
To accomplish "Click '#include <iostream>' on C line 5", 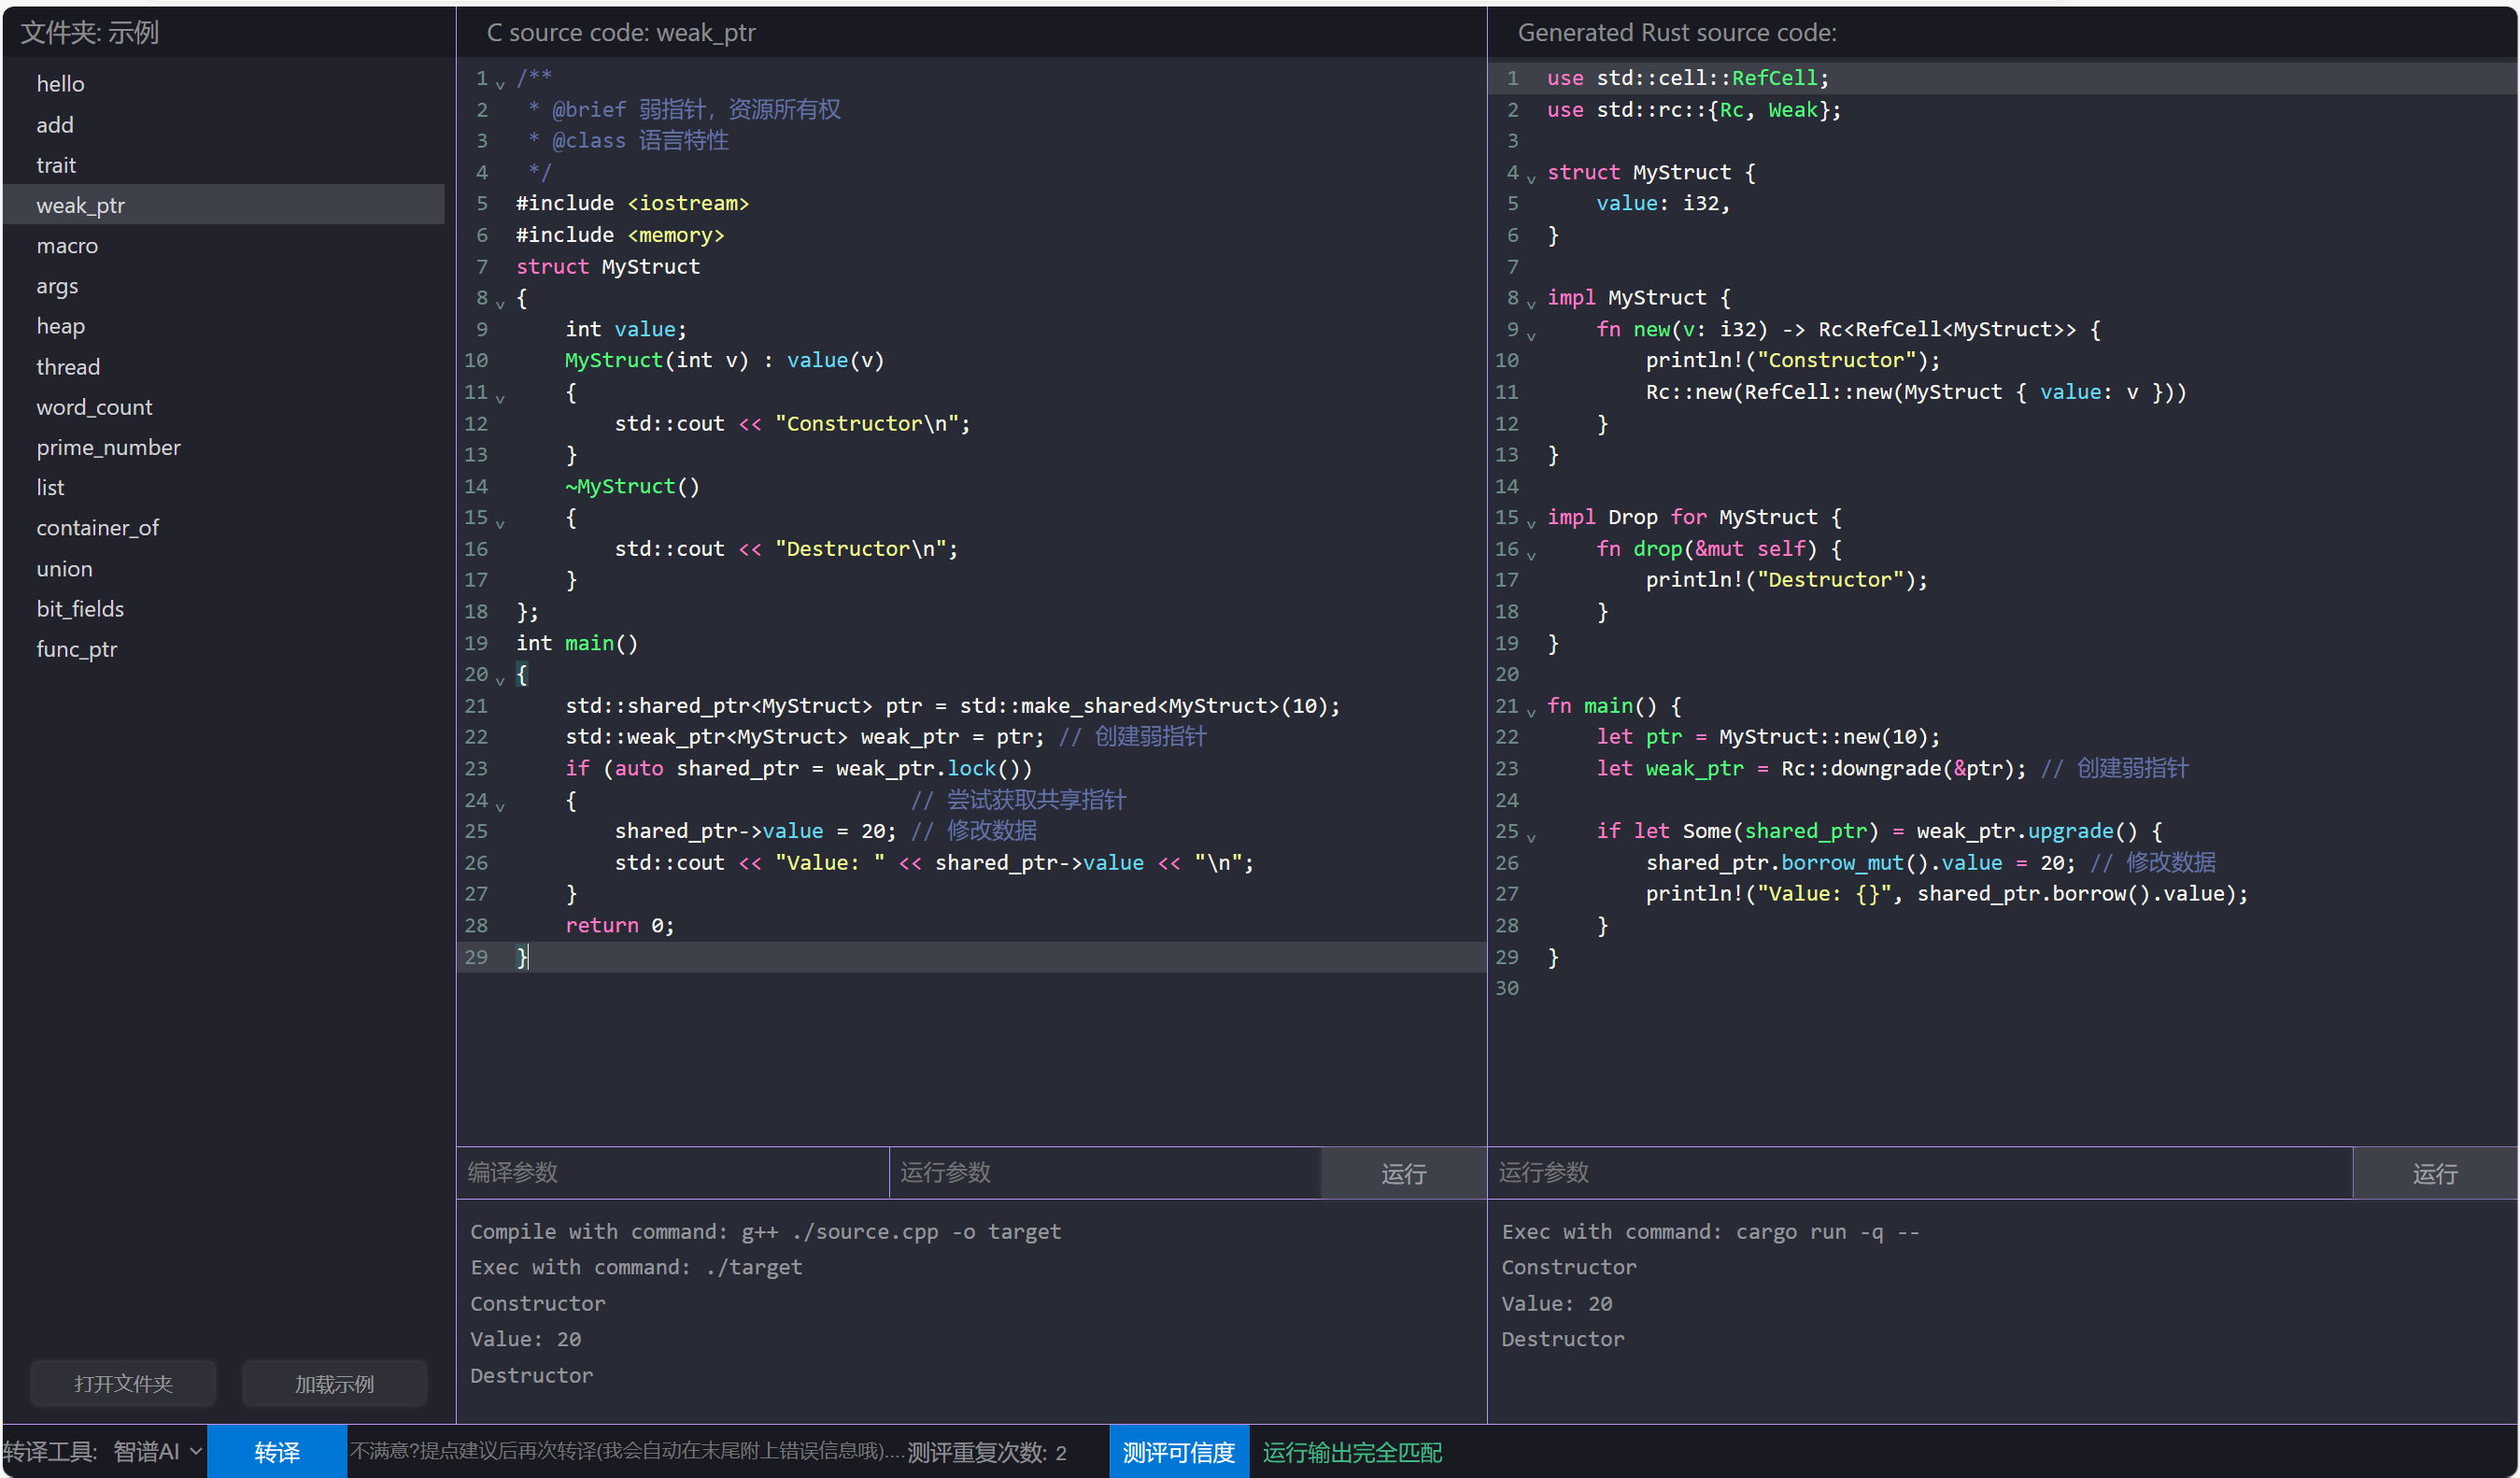I will coord(632,203).
